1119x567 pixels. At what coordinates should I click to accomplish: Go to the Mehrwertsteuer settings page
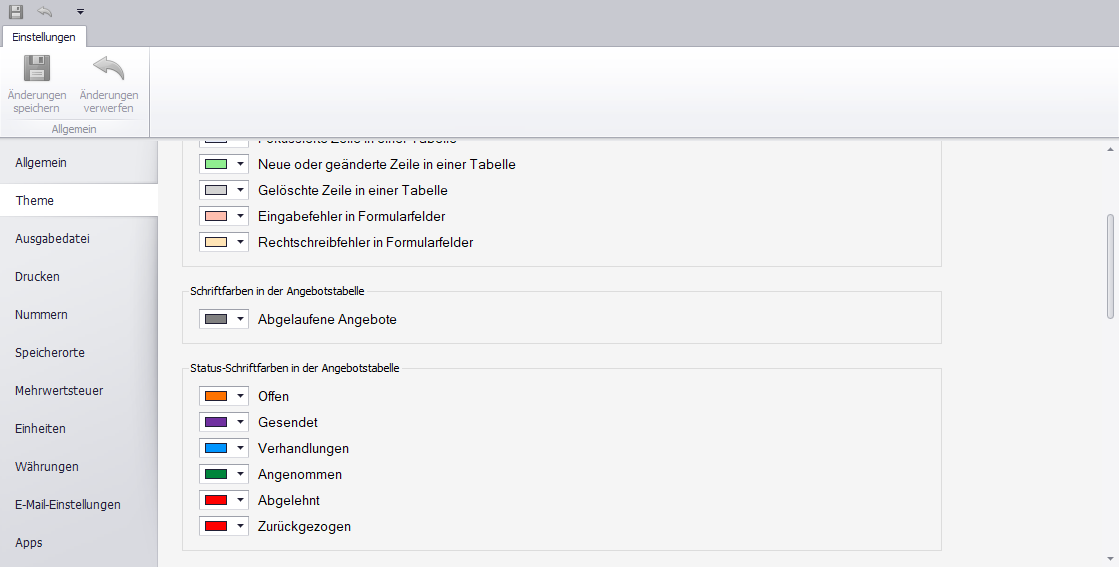pyautogui.click(x=59, y=390)
